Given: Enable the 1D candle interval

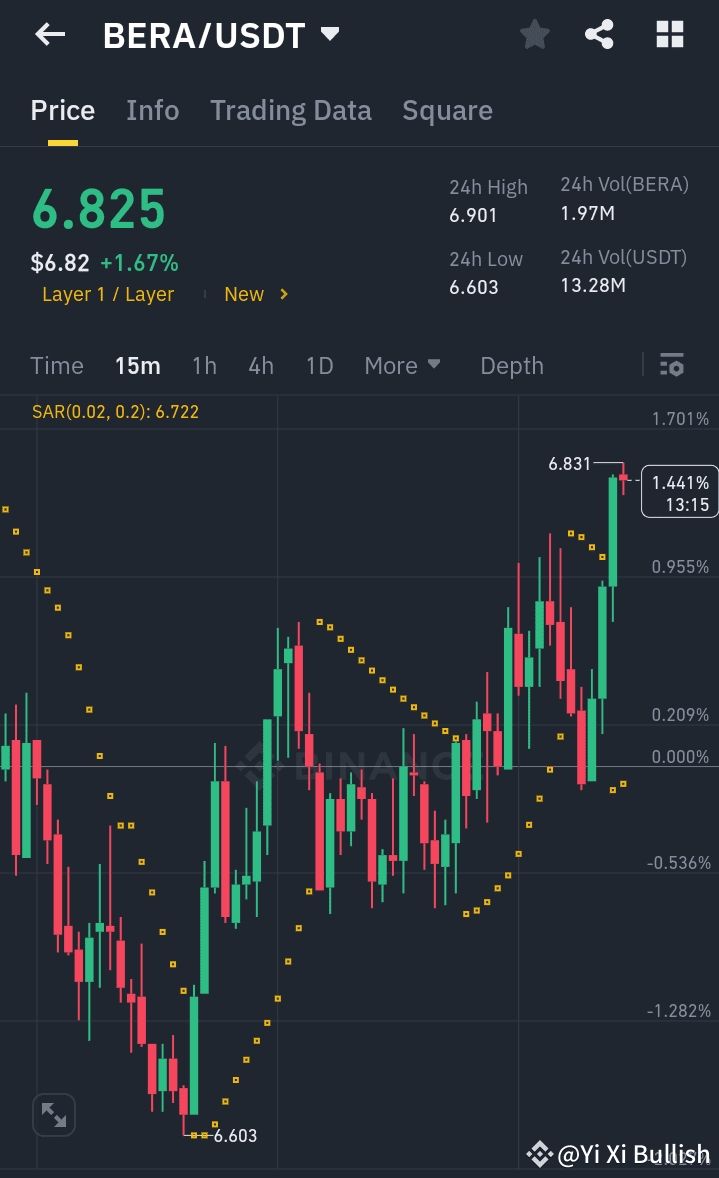Looking at the screenshot, I should (x=319, y=366).
